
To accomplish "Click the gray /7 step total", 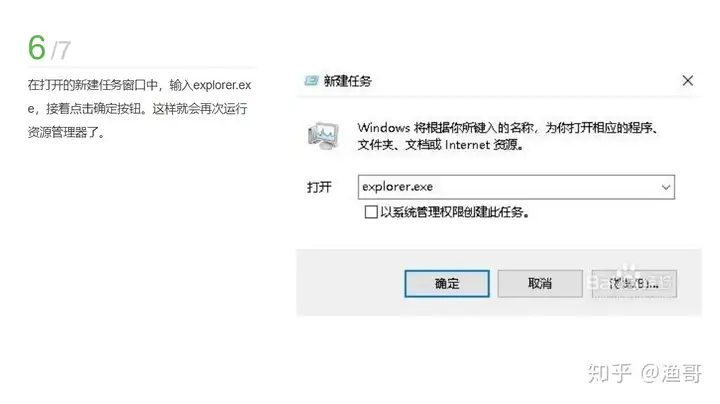I will [61, 50].
